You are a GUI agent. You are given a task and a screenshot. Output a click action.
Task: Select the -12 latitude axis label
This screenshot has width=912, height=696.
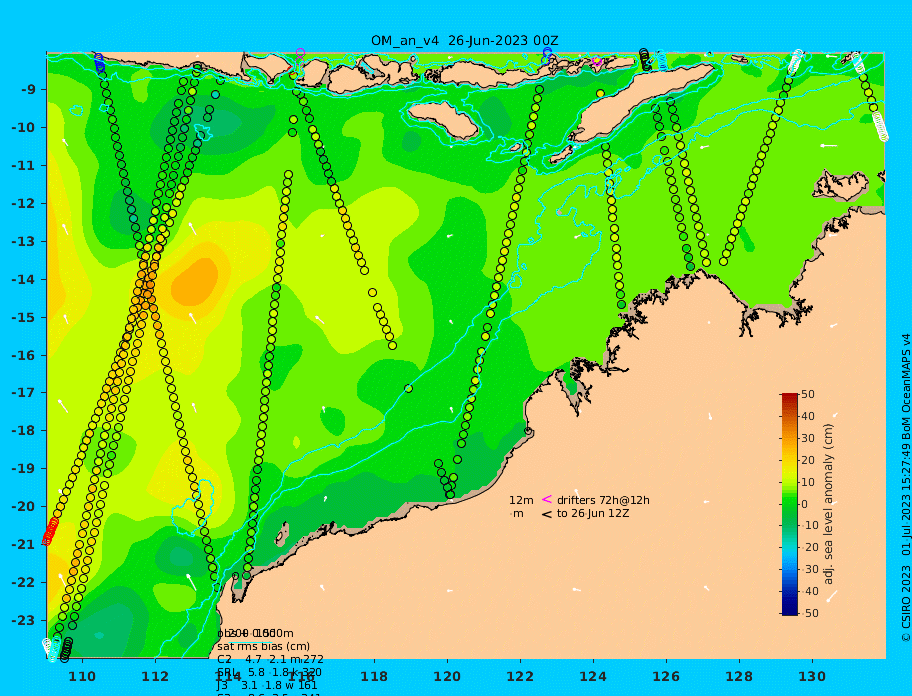click(x=24, y=204)
